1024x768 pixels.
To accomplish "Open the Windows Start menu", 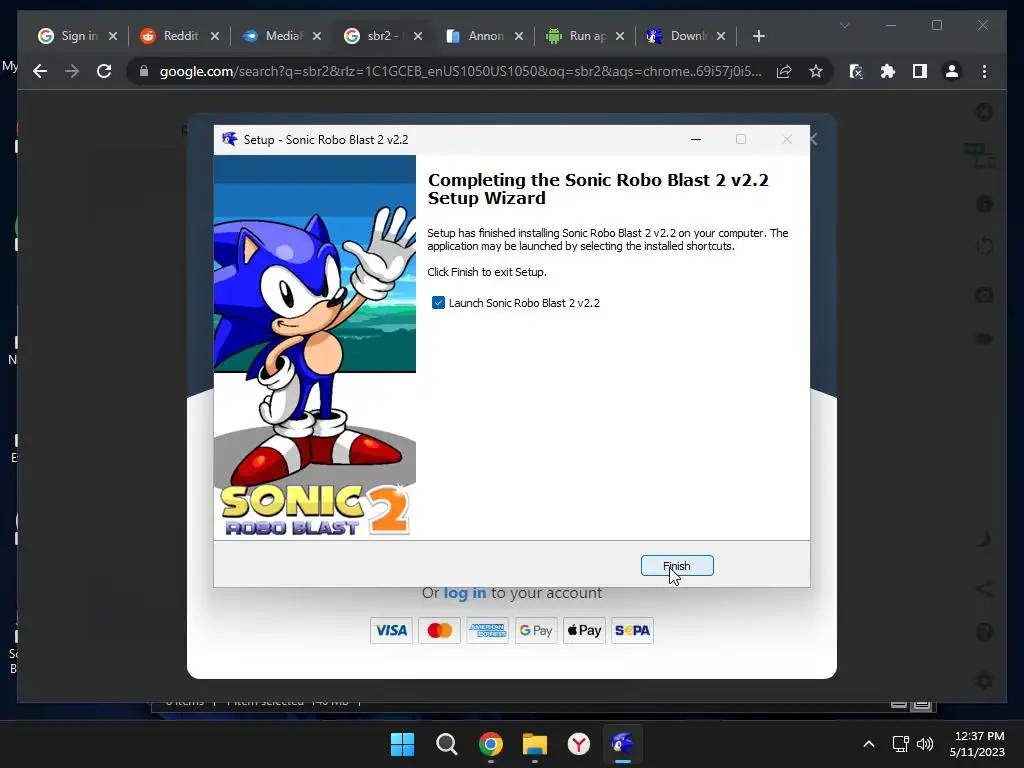I will [402, 744].
